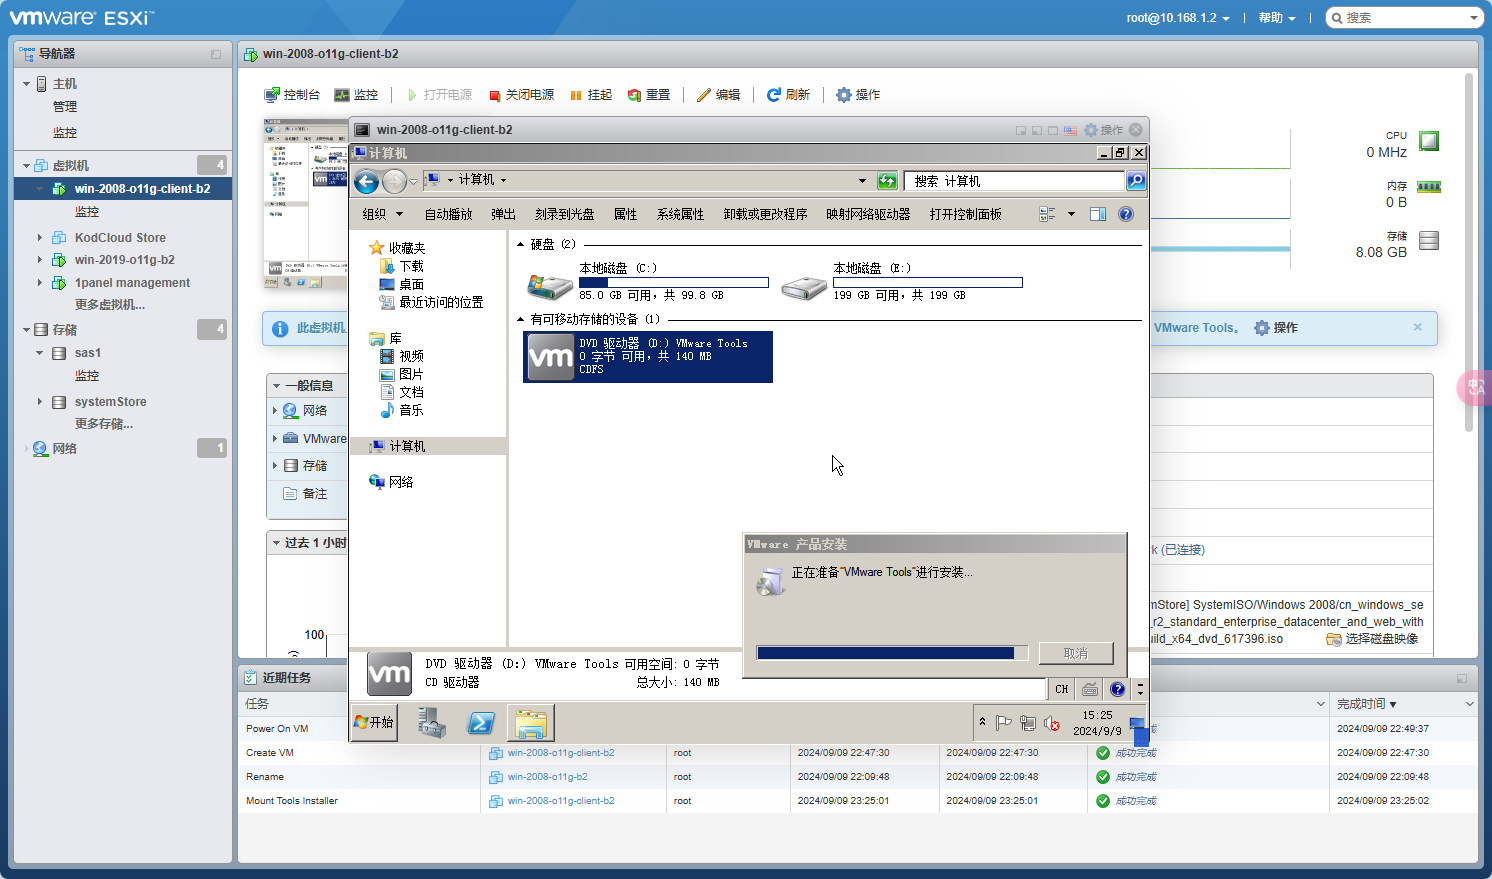Open the VM console (控制台) toolbar button

(x=292, y=95)
